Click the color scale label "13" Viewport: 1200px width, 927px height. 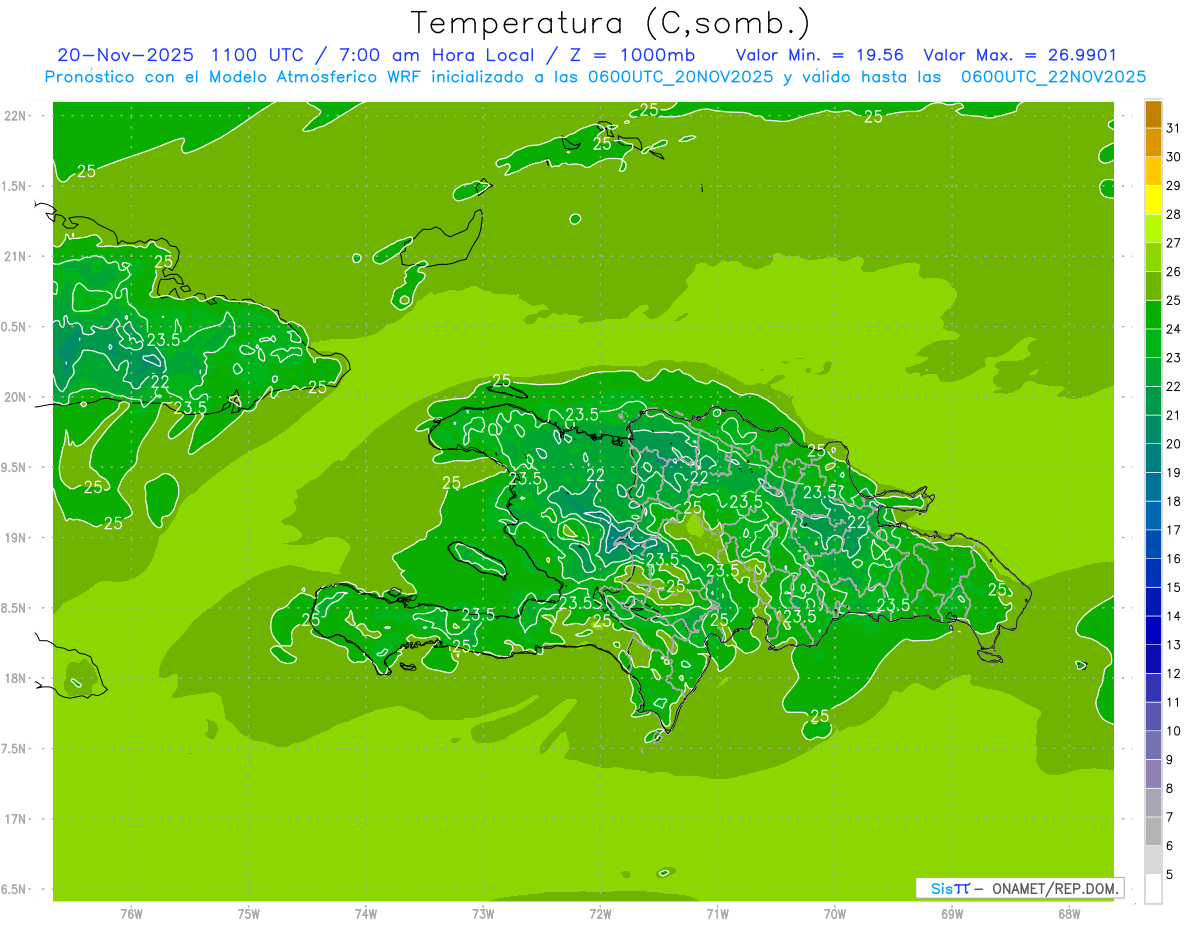(x=1174, y=645)
